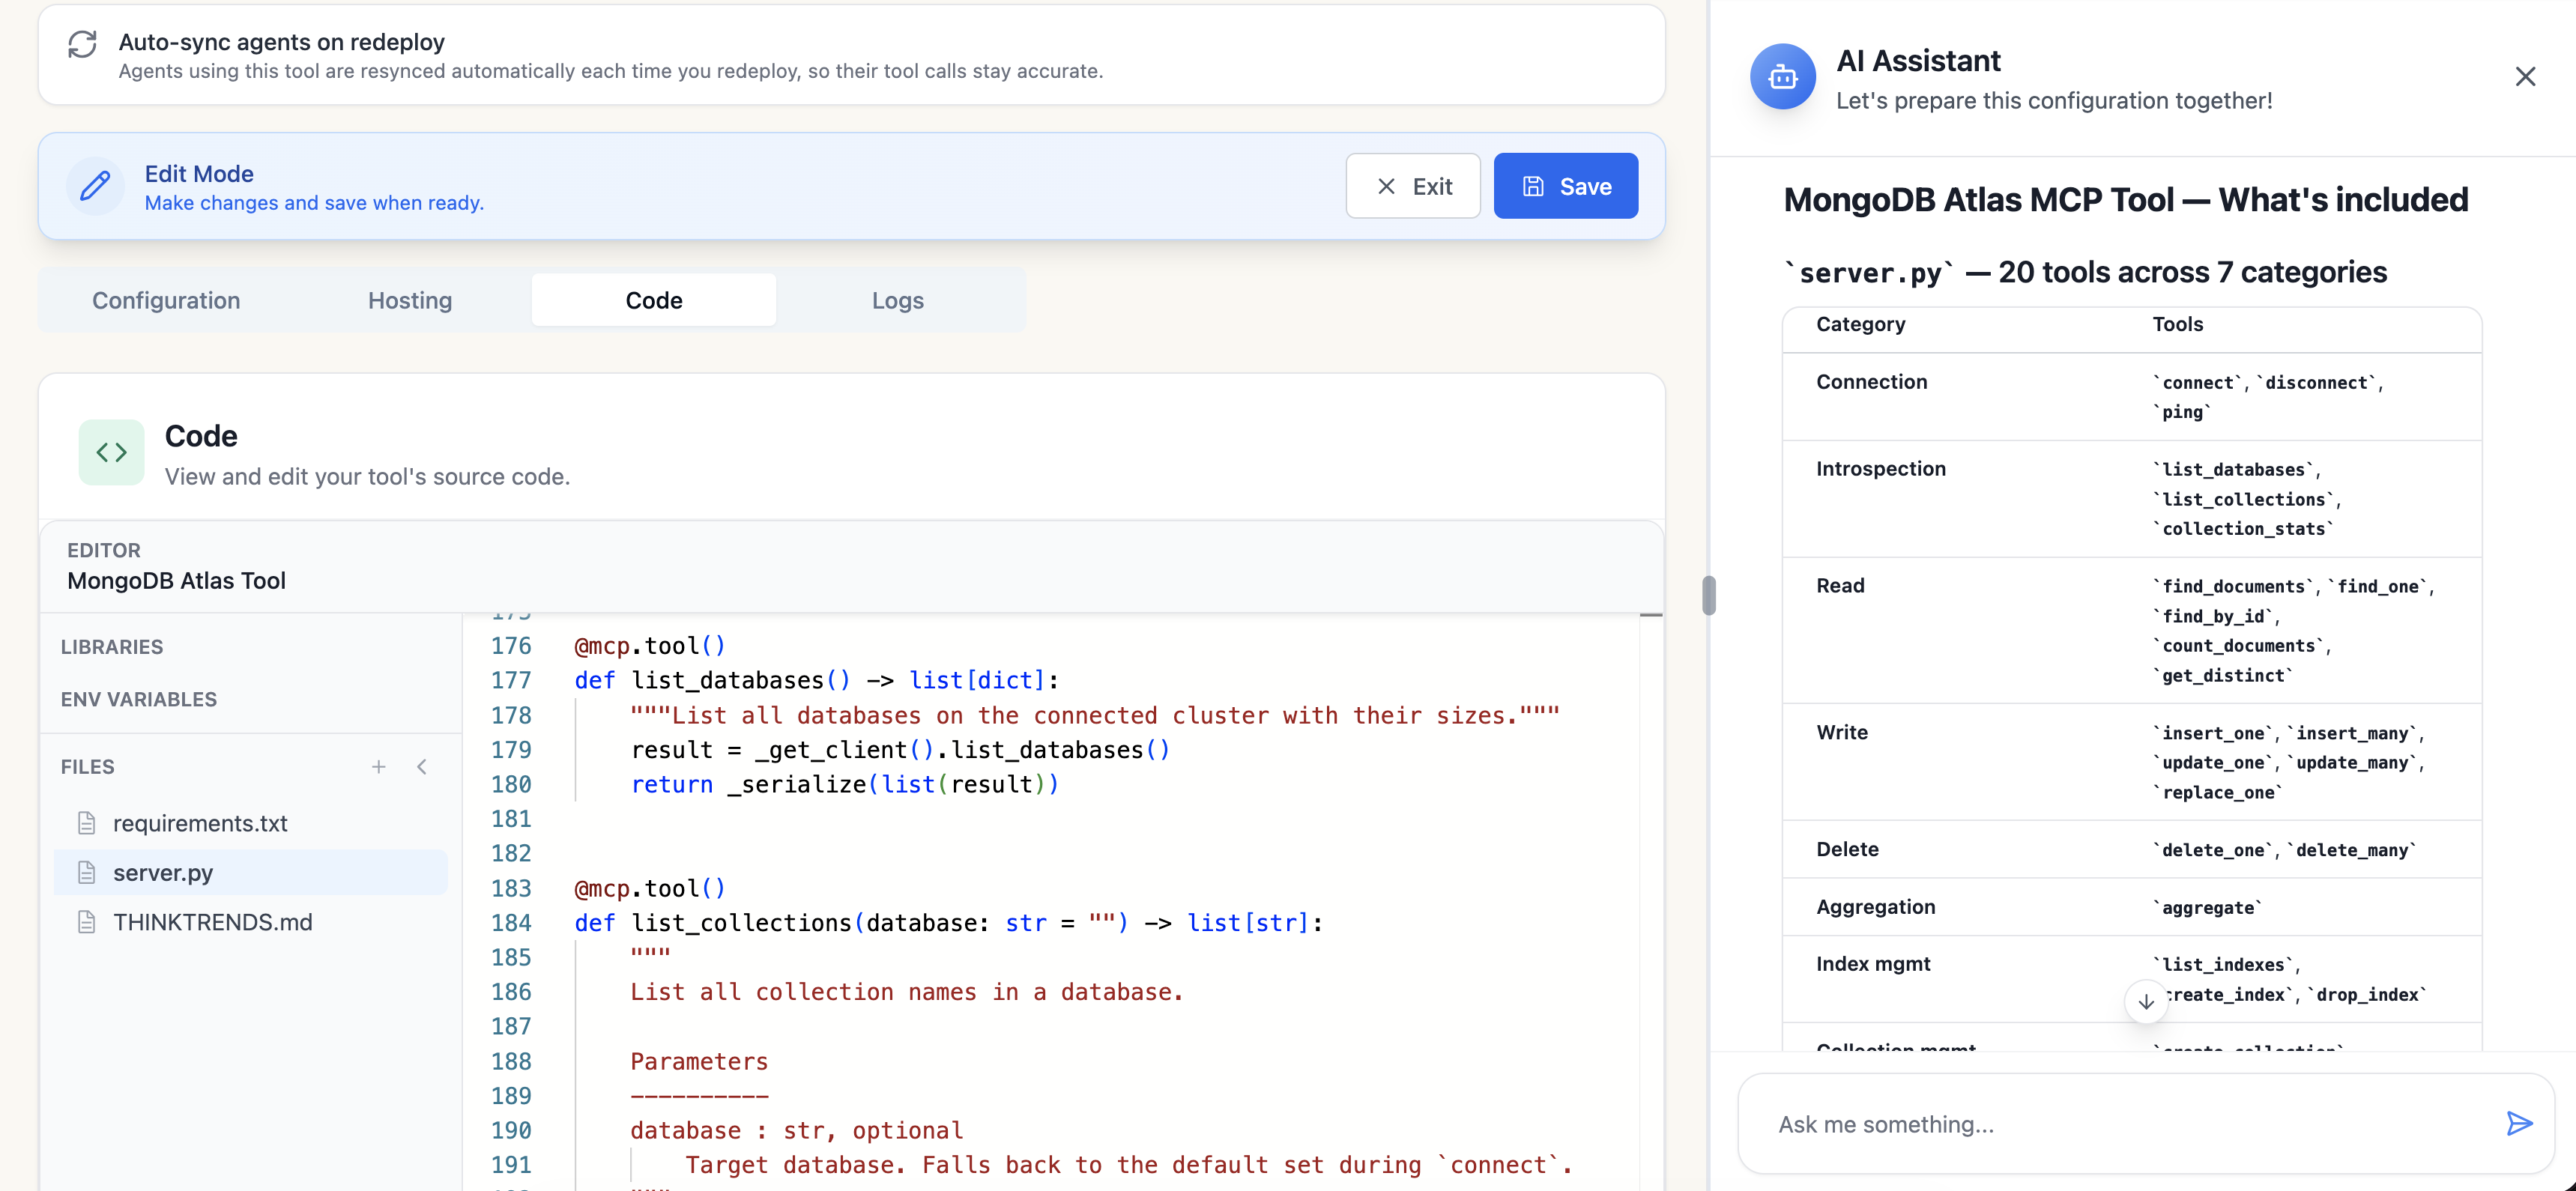Click the 'Delete' category cell
This screenshot has width=2576, height=1191.
[1847, 849]
